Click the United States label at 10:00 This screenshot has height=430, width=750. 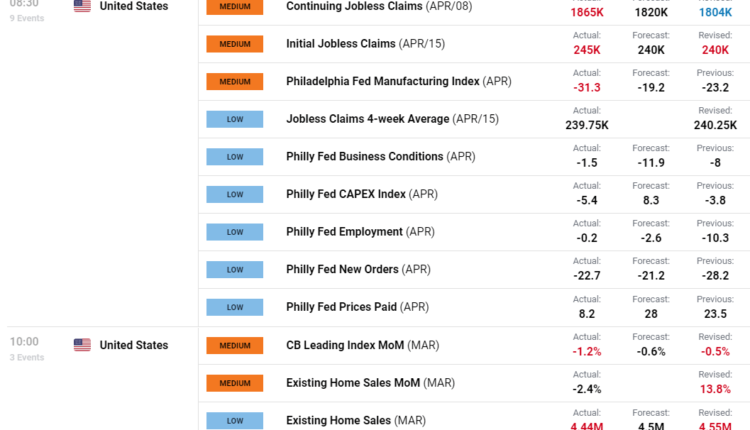134,345
